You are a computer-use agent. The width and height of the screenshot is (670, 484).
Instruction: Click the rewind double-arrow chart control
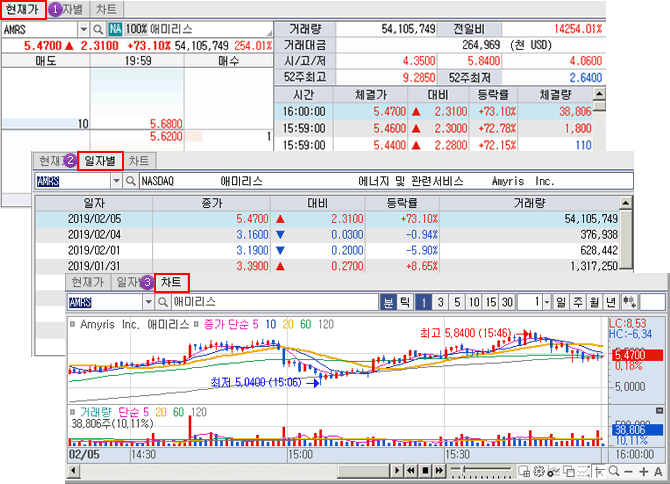click(x=411, y=471)
